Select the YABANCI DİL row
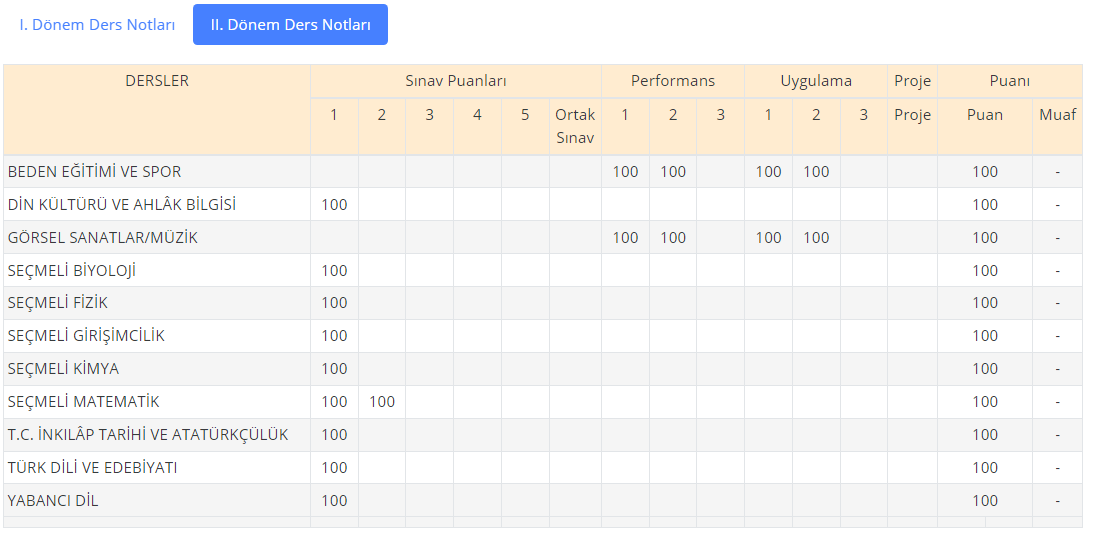Image resolution: width=1094 pixels, height=550 pixels. coord(543,500)
